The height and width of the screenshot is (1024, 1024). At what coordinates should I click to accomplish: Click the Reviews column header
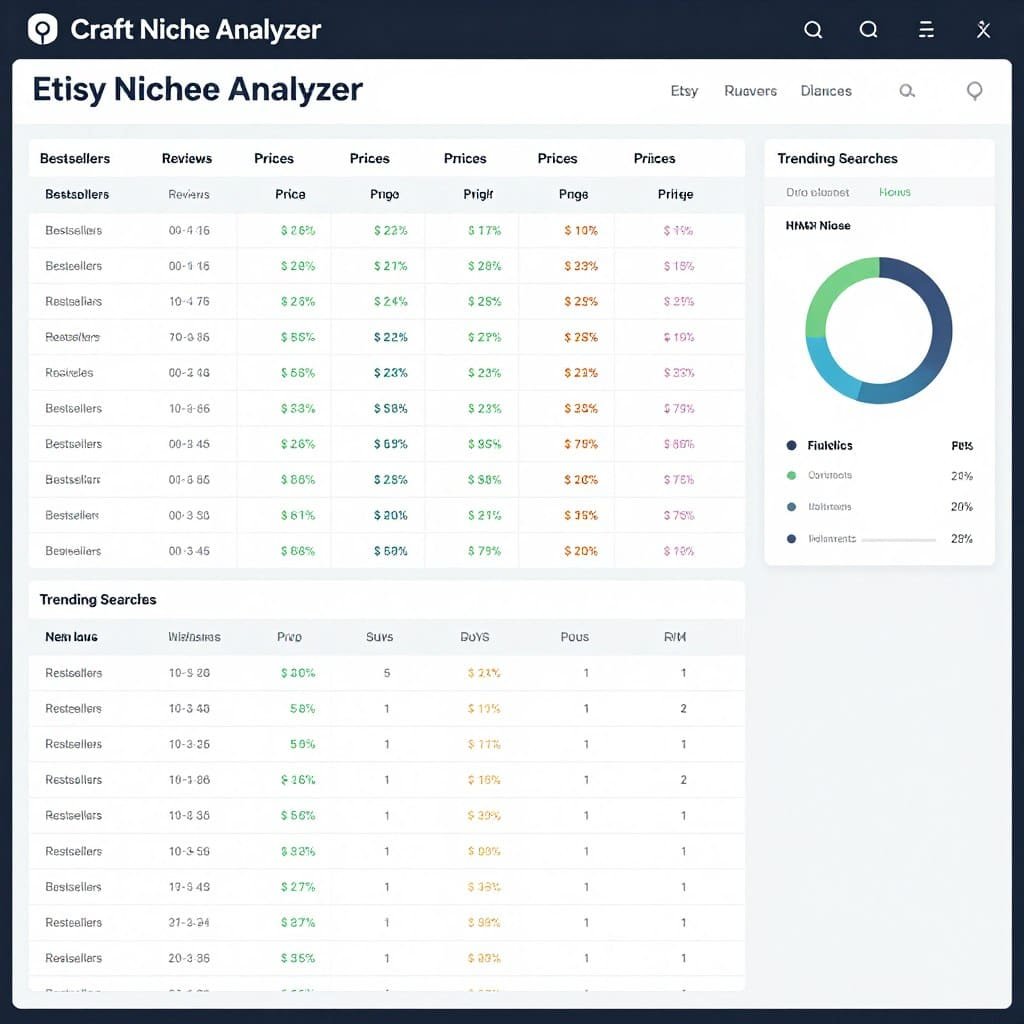point(187,158)
